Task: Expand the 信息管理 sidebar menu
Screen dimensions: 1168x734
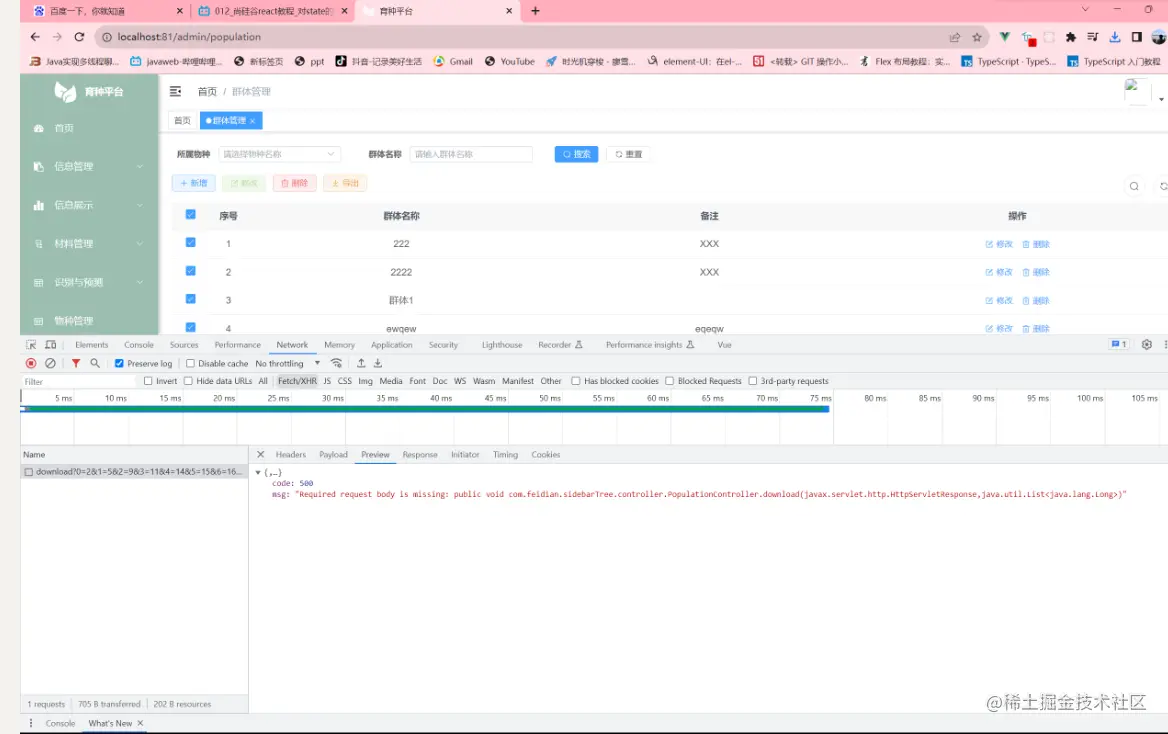Action: tap(89, 166)
